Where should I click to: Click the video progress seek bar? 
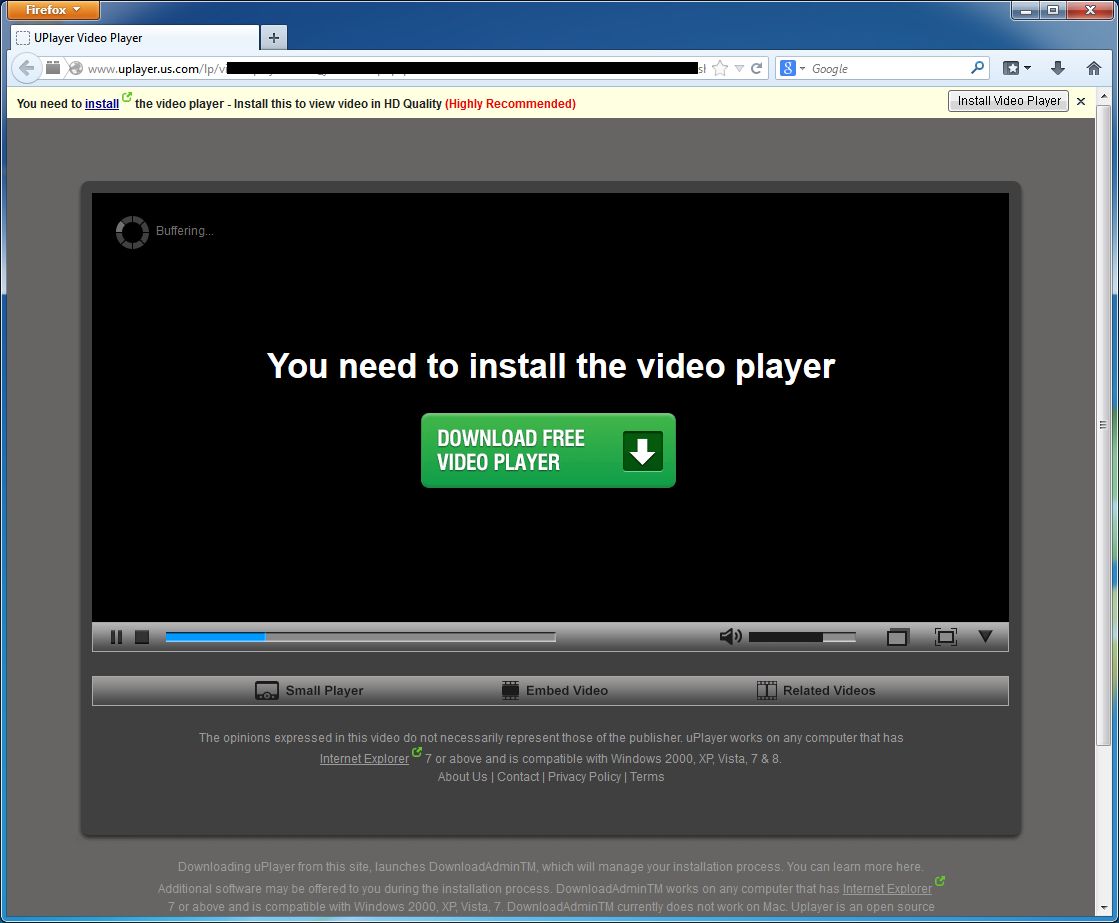360,637
